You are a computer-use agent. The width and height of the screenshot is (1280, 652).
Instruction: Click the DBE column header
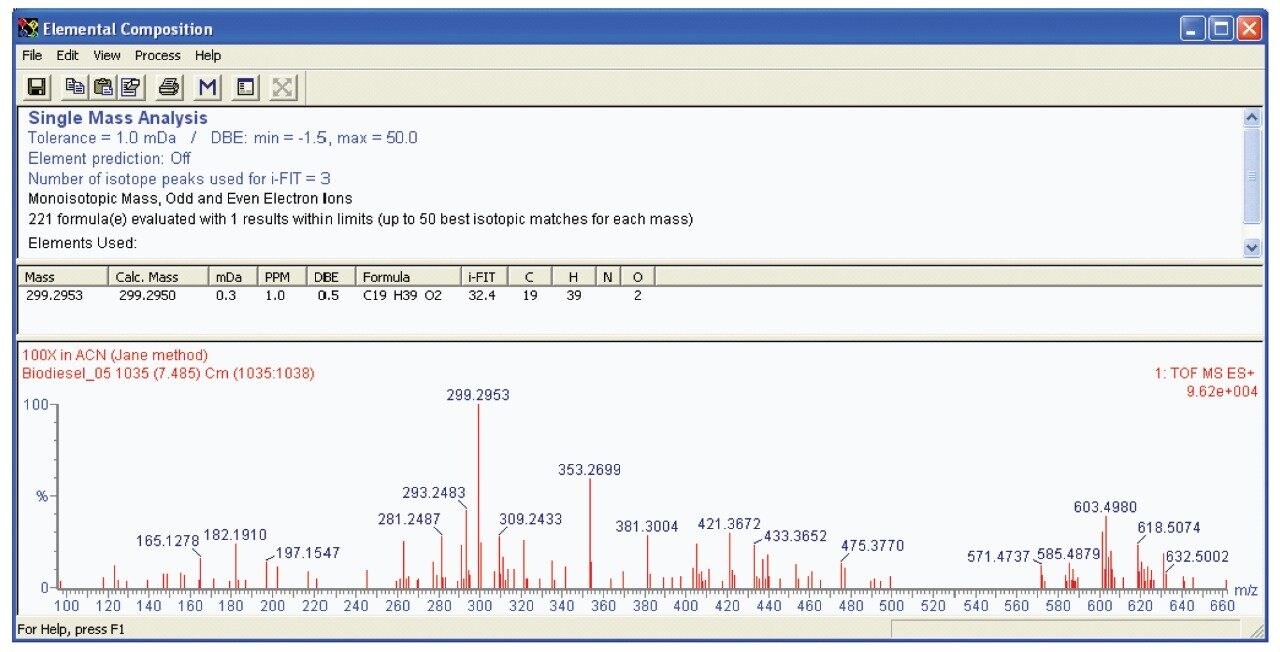(331, 277)
